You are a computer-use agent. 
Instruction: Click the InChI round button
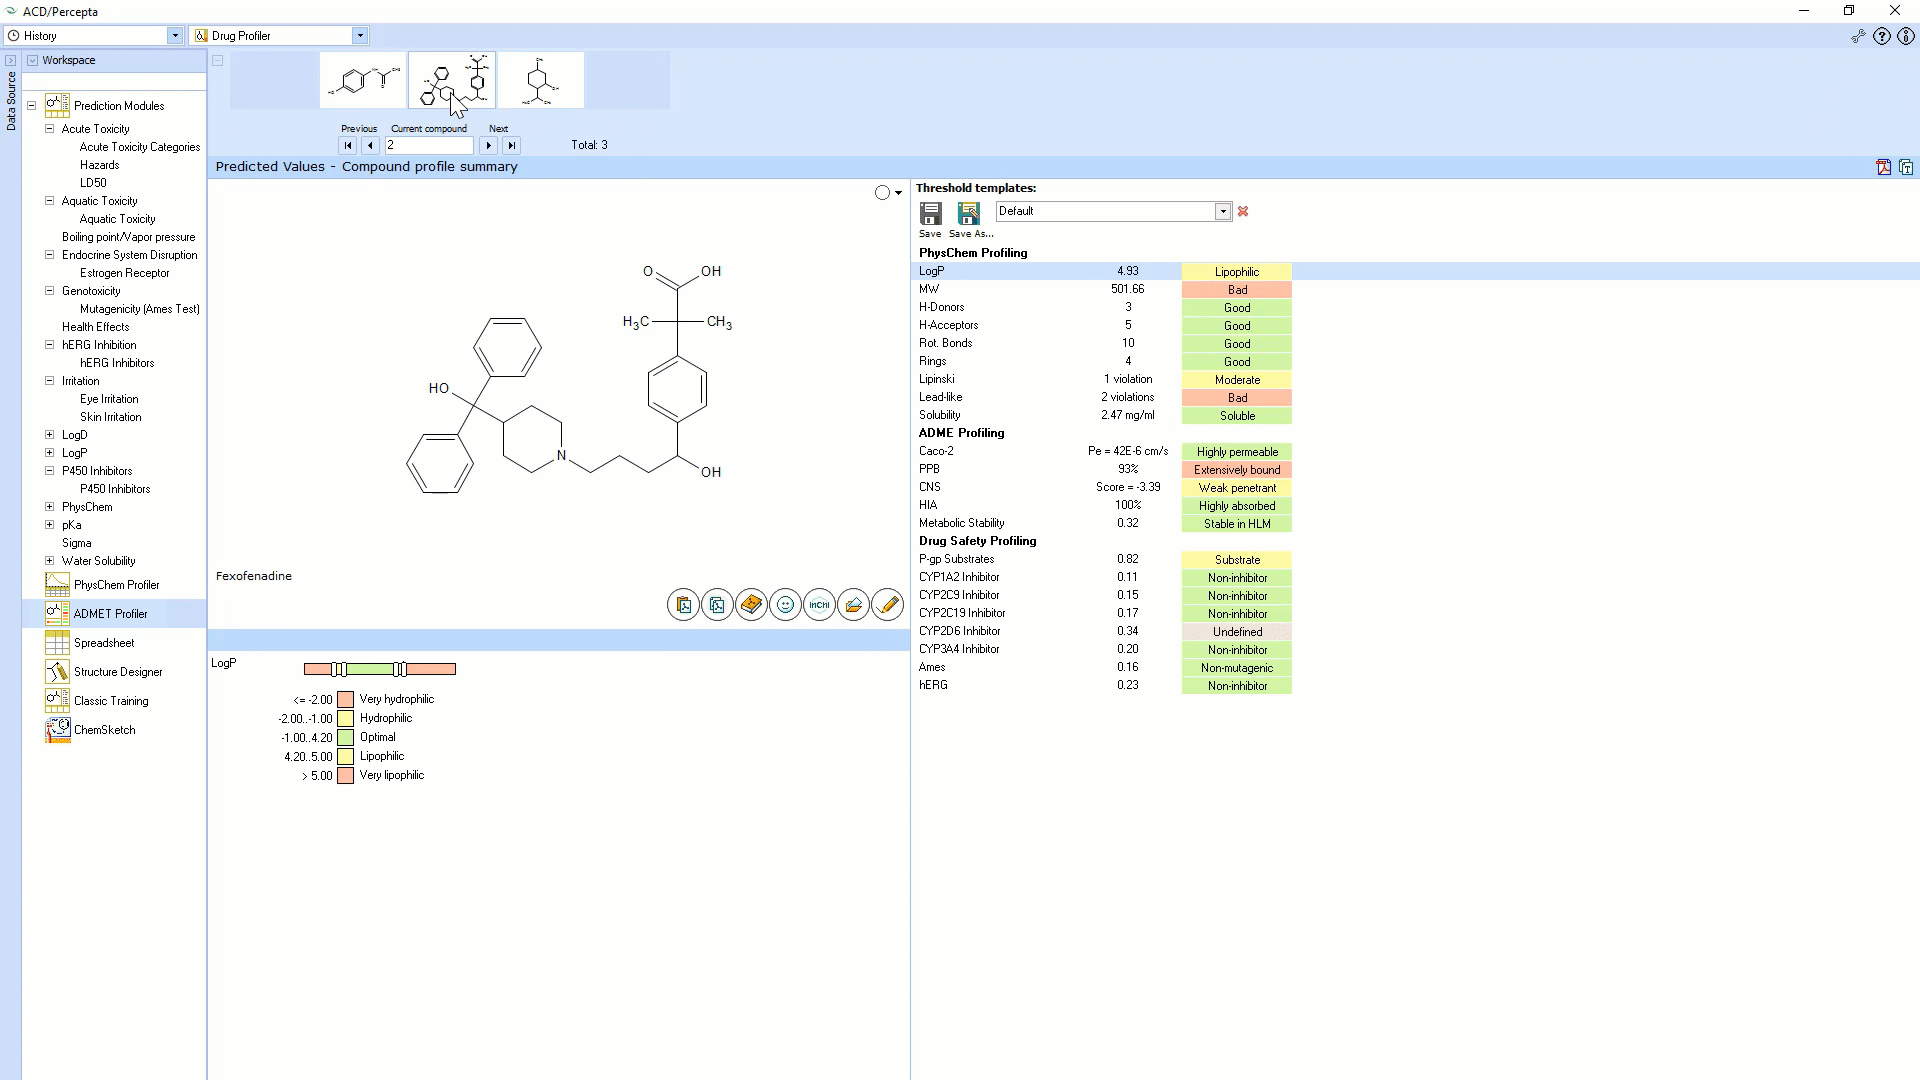[819, 605]
